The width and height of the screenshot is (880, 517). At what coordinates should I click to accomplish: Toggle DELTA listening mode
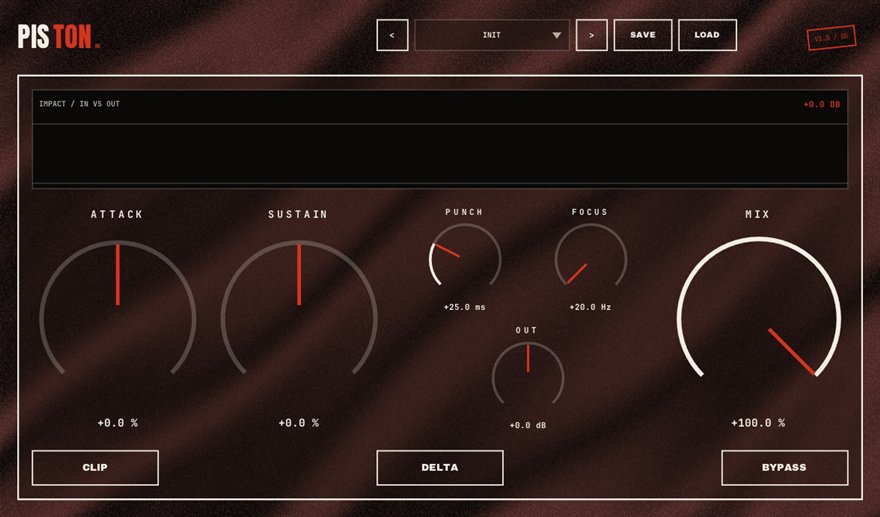(440, 468)
